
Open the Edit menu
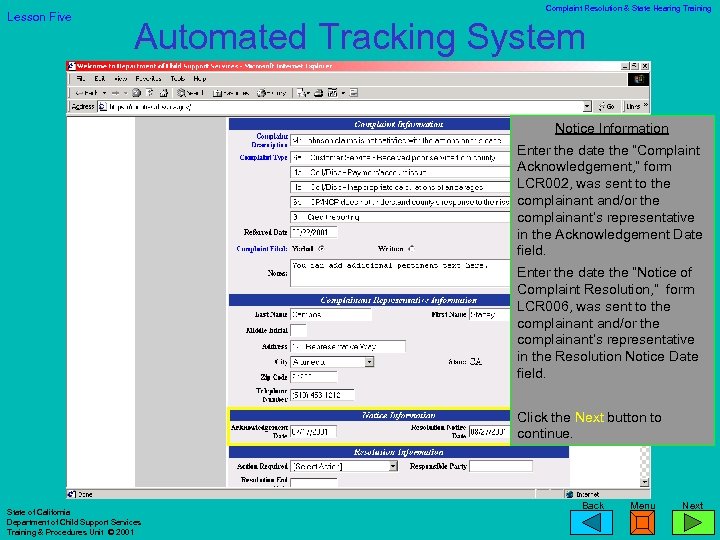[100, 79]
